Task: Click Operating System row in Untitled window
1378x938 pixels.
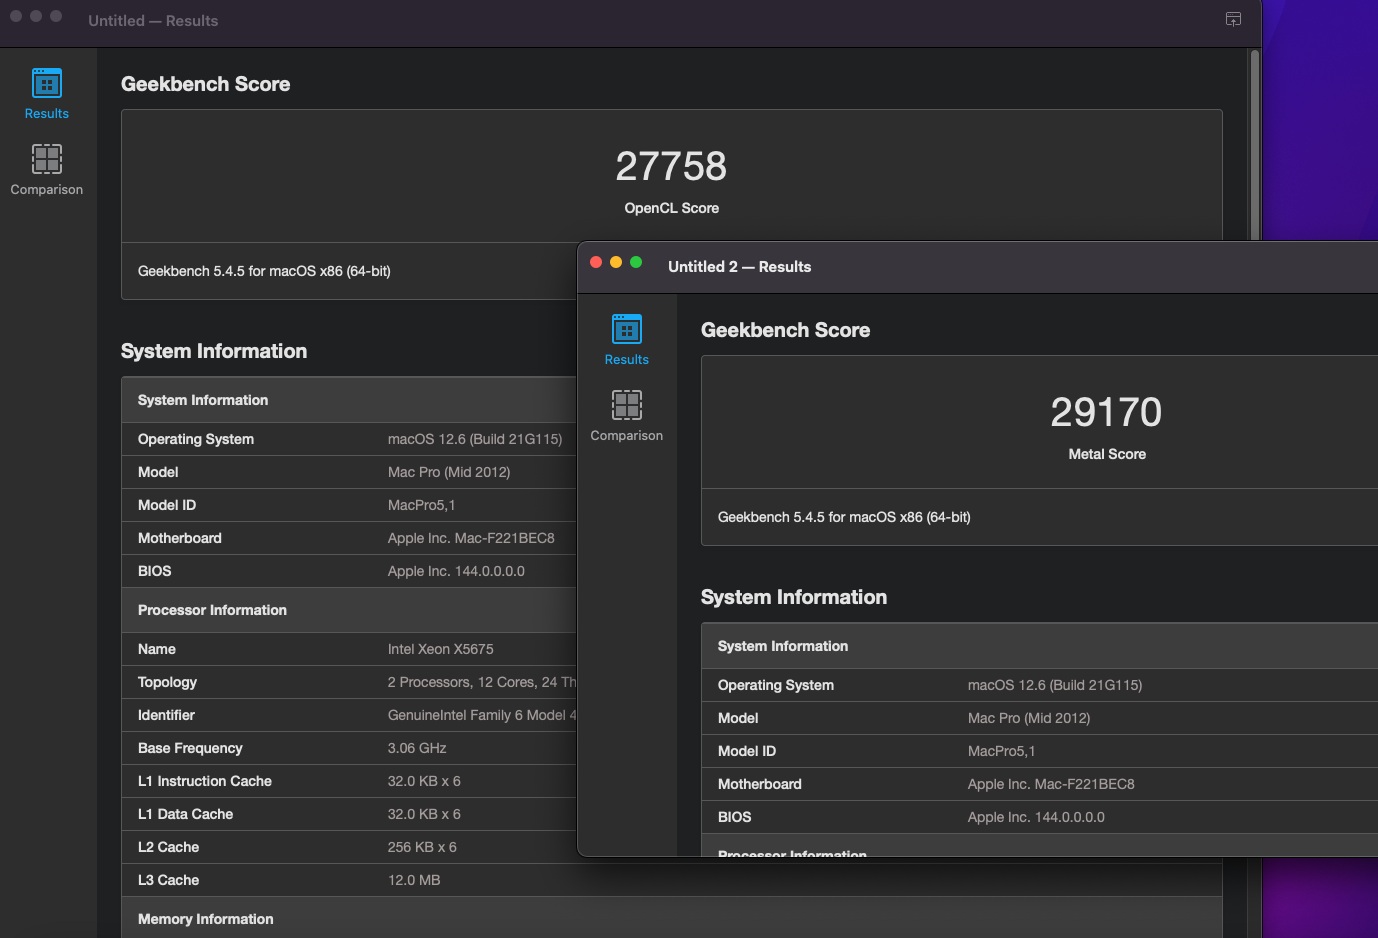Action: (350, 439)
